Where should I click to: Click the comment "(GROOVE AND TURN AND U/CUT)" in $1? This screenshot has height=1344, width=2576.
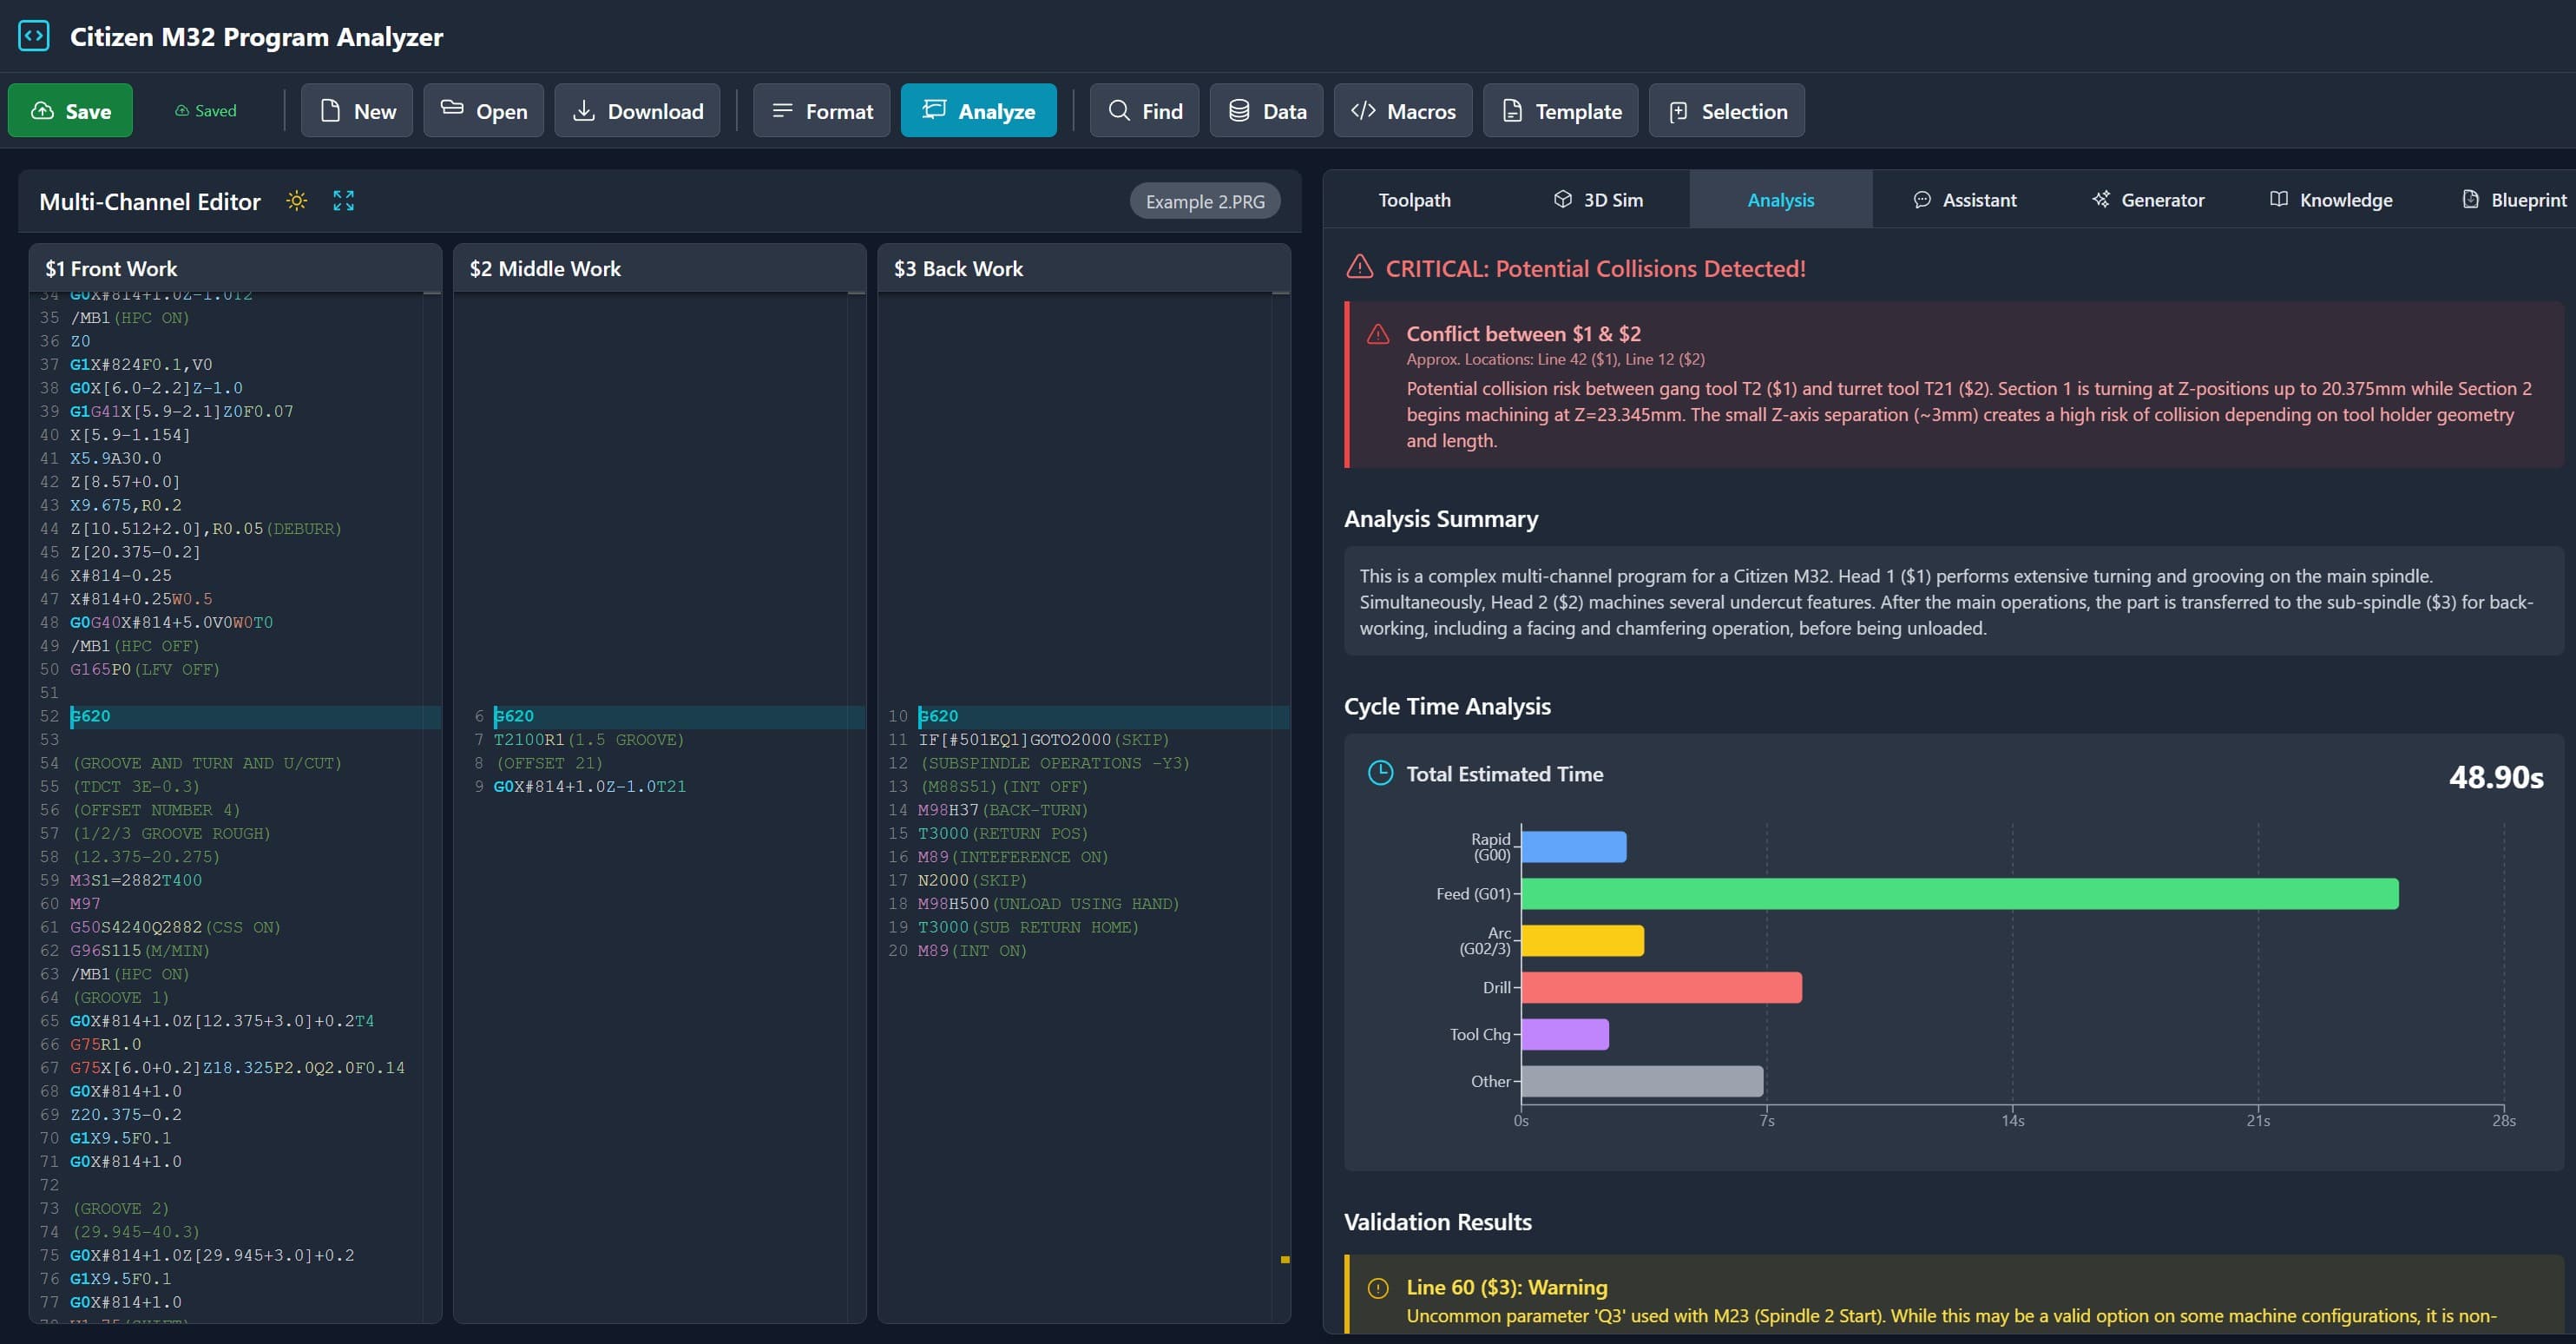[x=207, y=764]
